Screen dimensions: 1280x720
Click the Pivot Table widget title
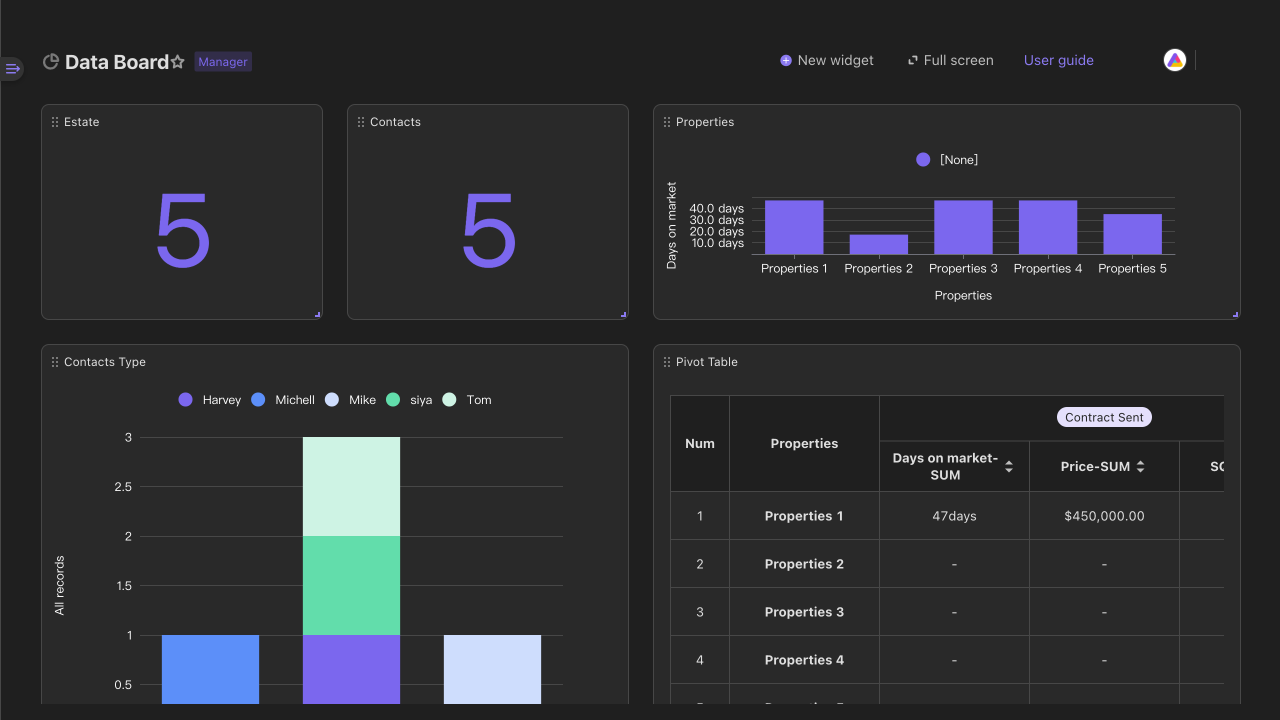click(x=707, y=362)
